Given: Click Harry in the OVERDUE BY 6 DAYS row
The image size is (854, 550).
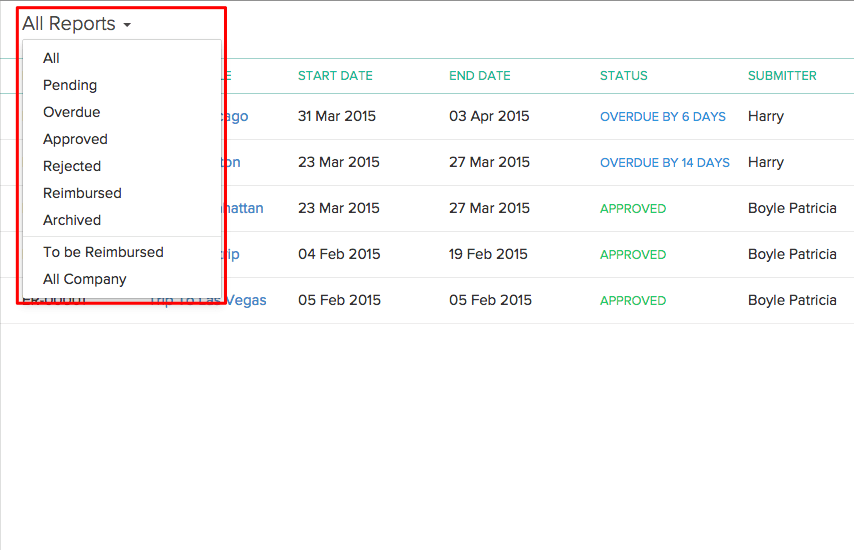Looking at the screenshot, I should point(766,116).
